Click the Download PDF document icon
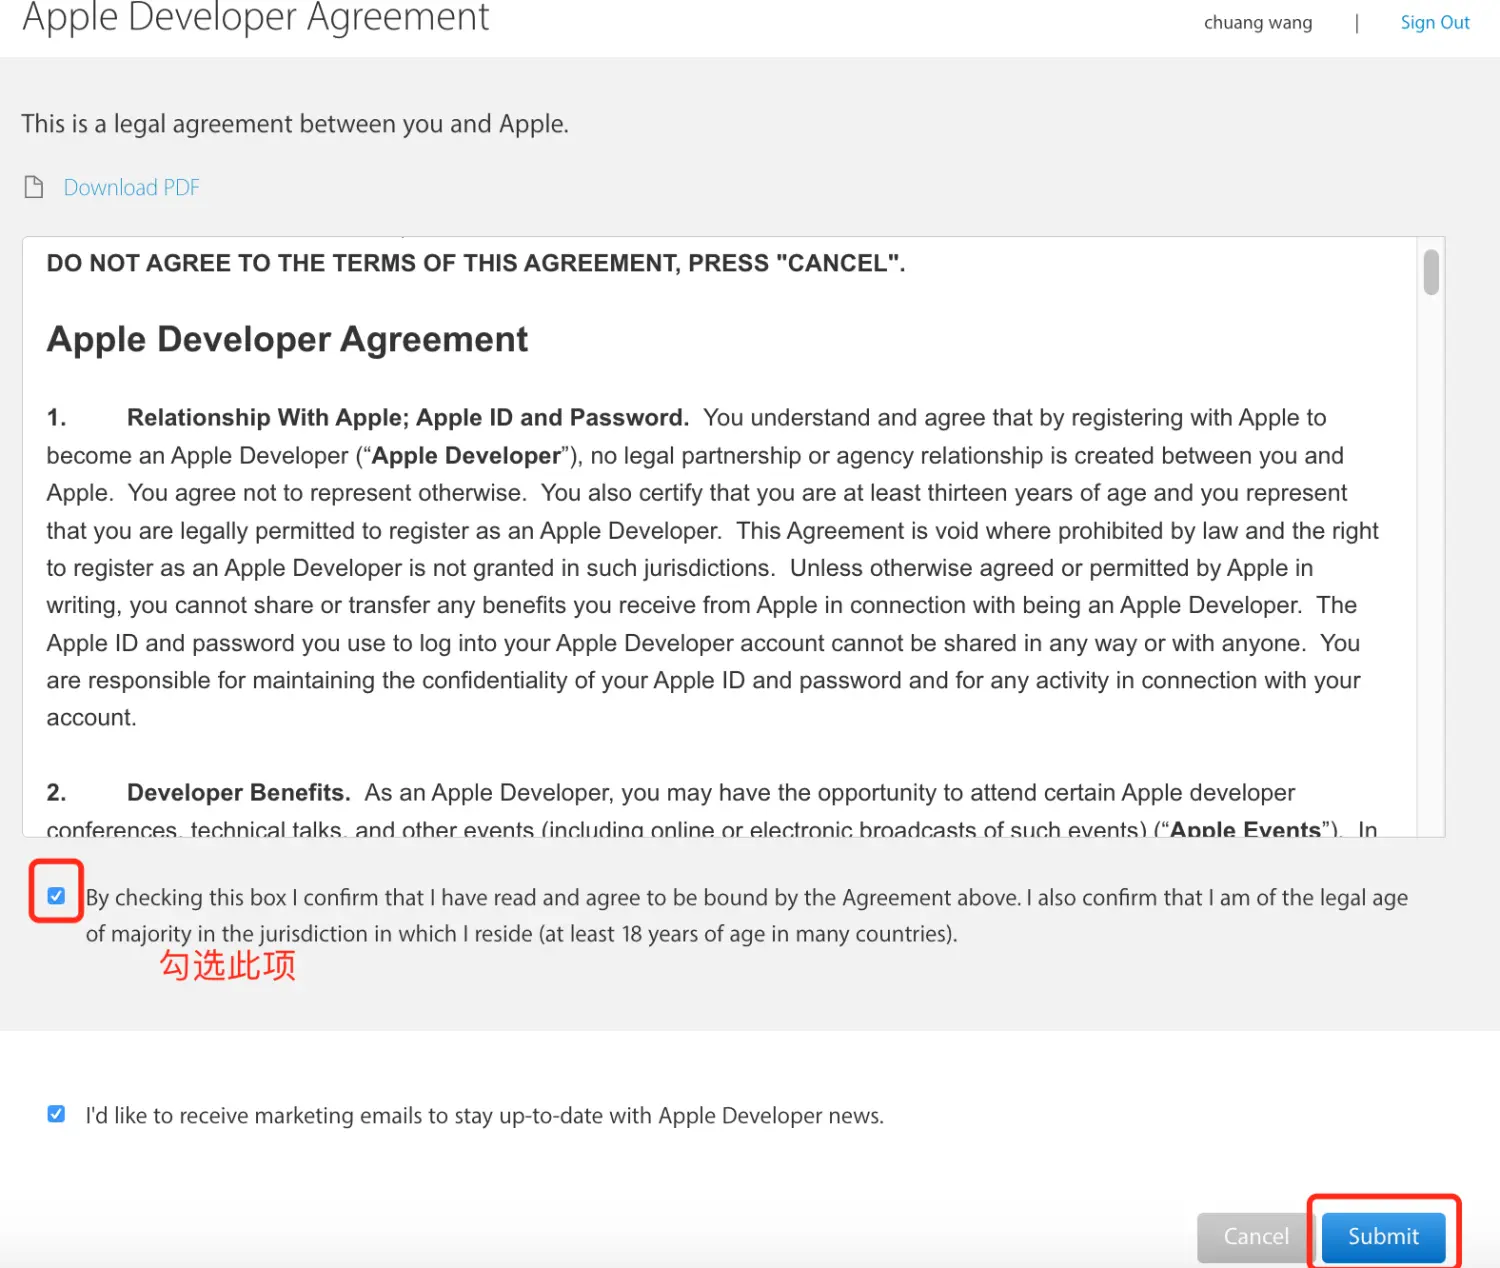The image size is (1500, 1268). click(34, 187)
